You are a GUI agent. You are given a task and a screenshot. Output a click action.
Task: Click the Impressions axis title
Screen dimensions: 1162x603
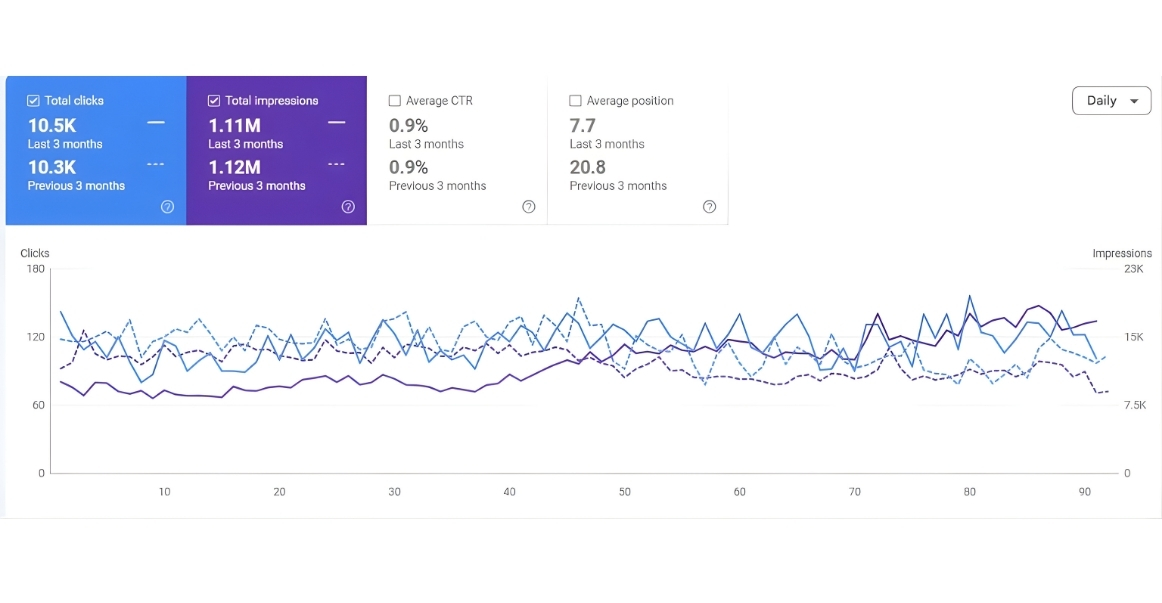coord(1121,253)
